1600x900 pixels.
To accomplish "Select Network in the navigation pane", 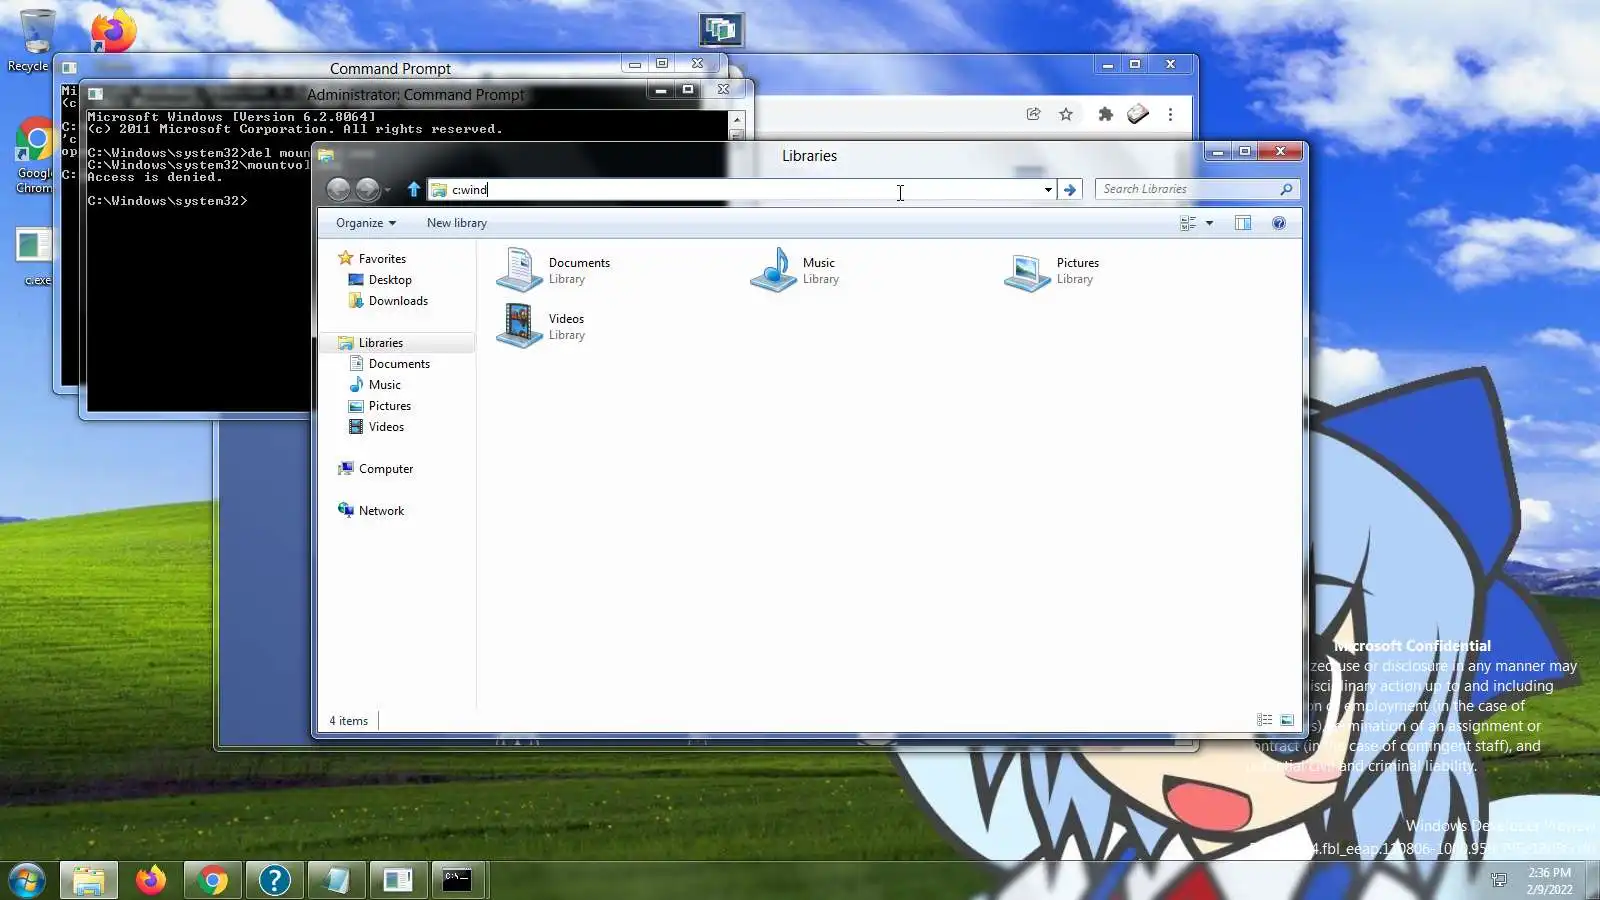I will (x=382, y=511).
